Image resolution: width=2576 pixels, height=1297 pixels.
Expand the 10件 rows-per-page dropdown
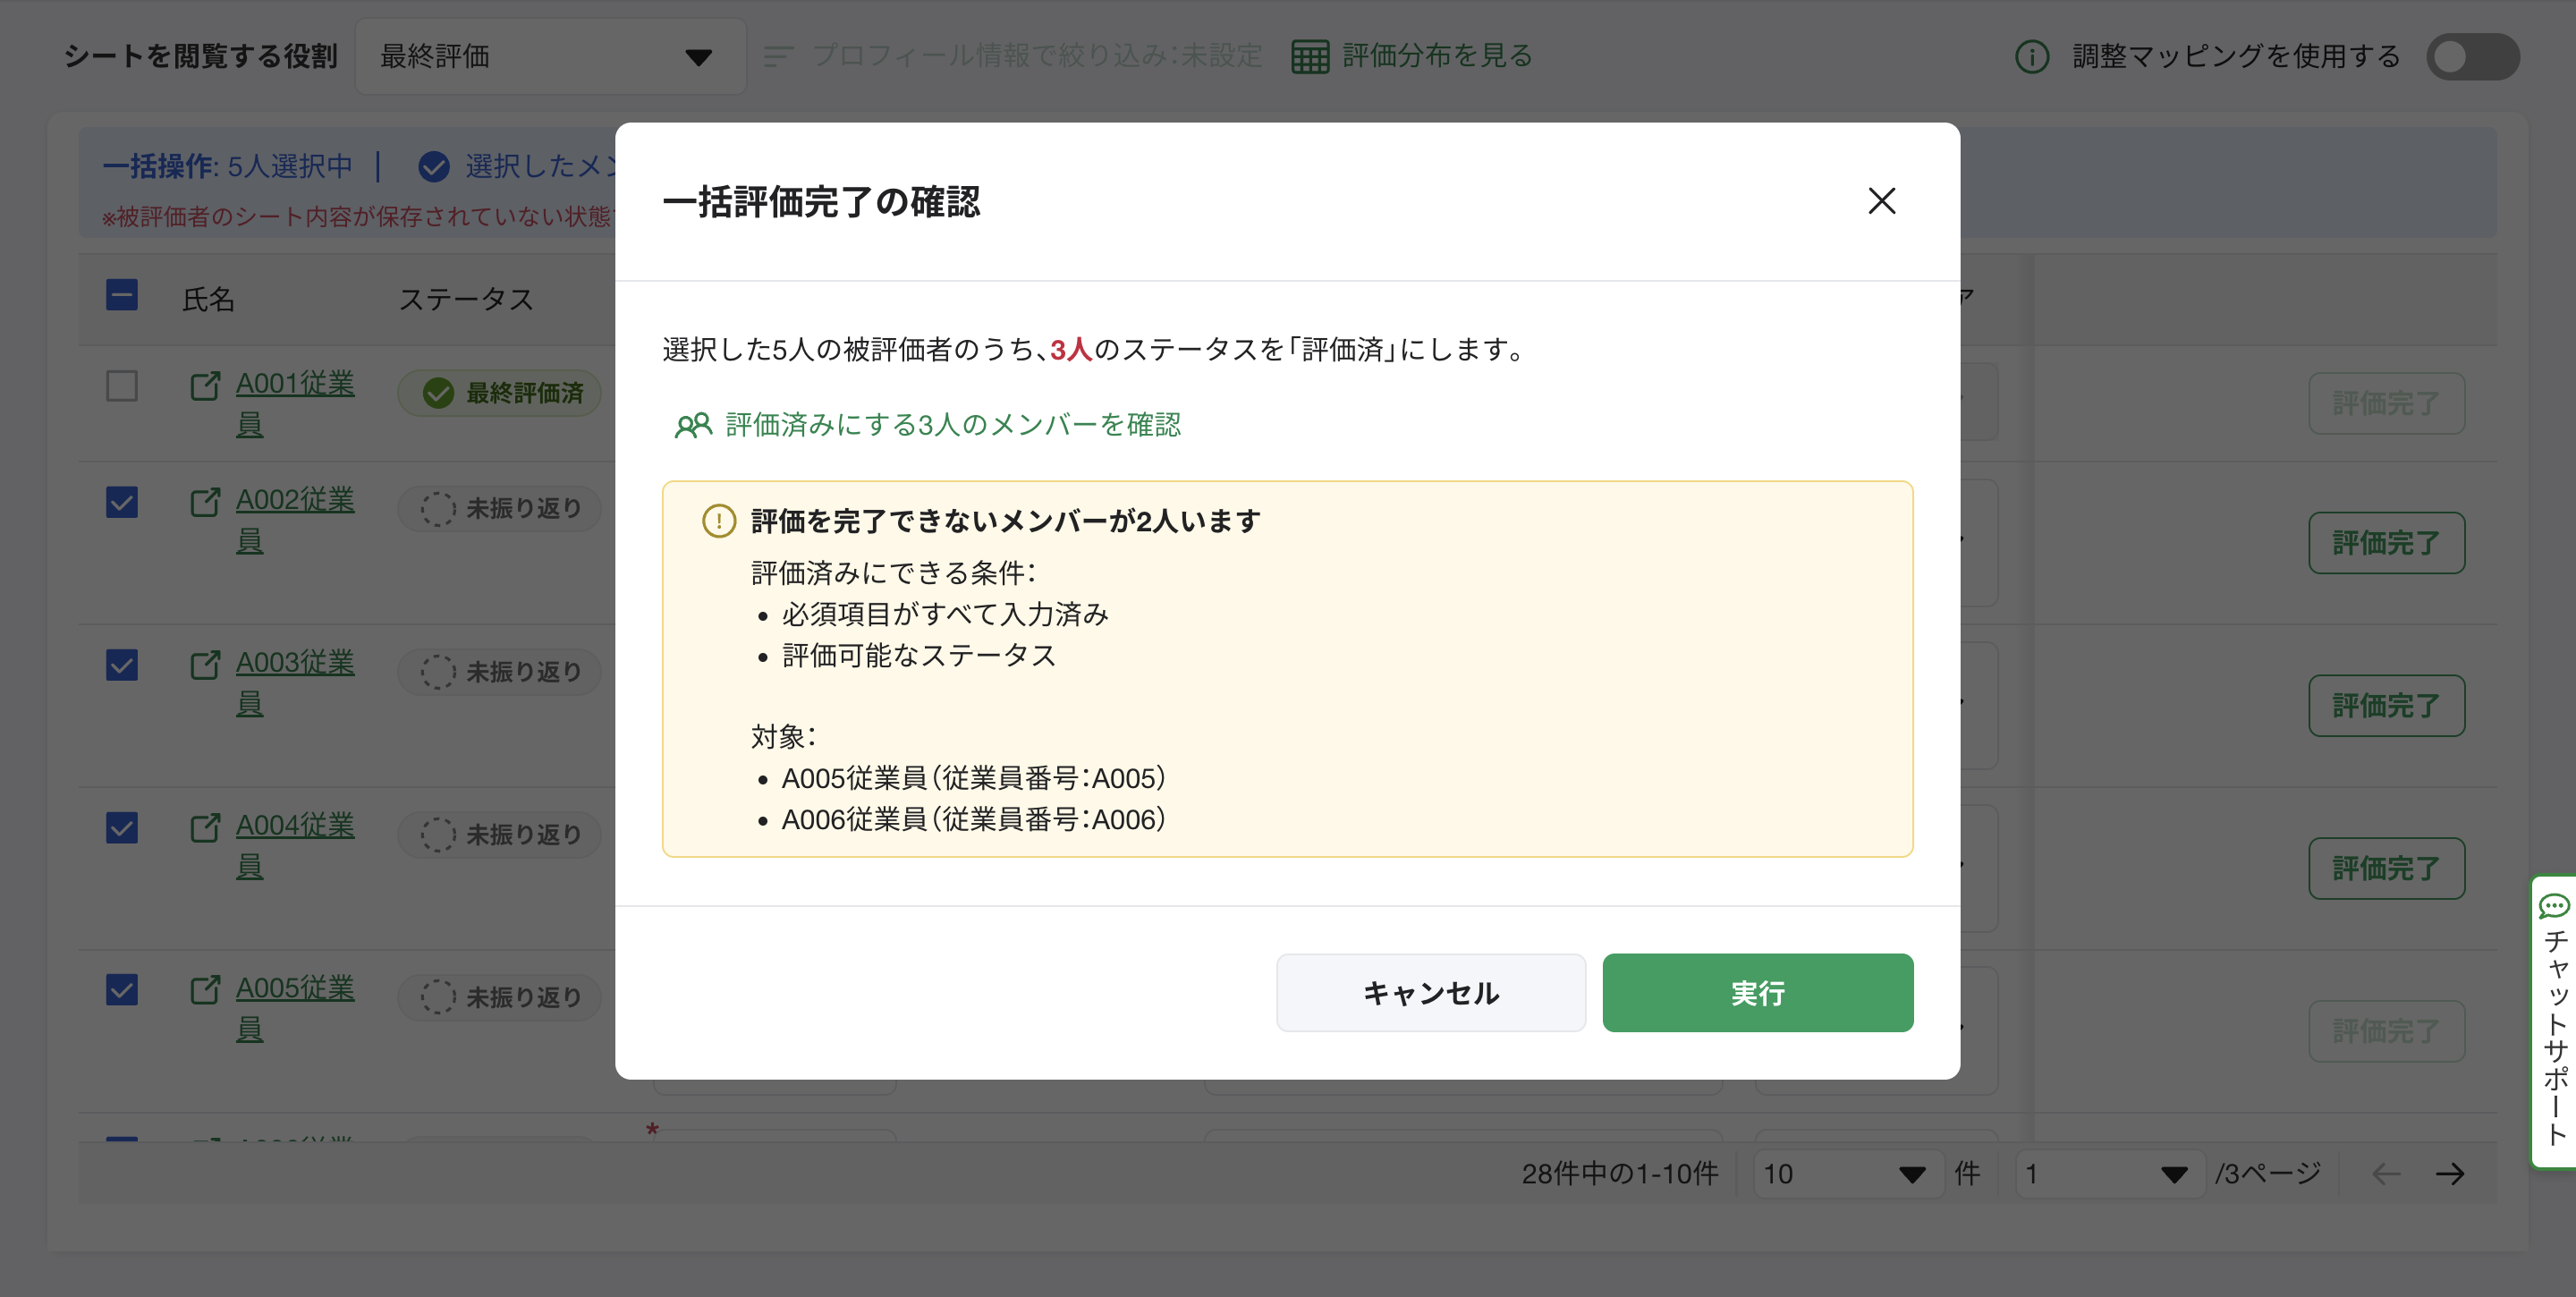(x=1845, y=1174)
